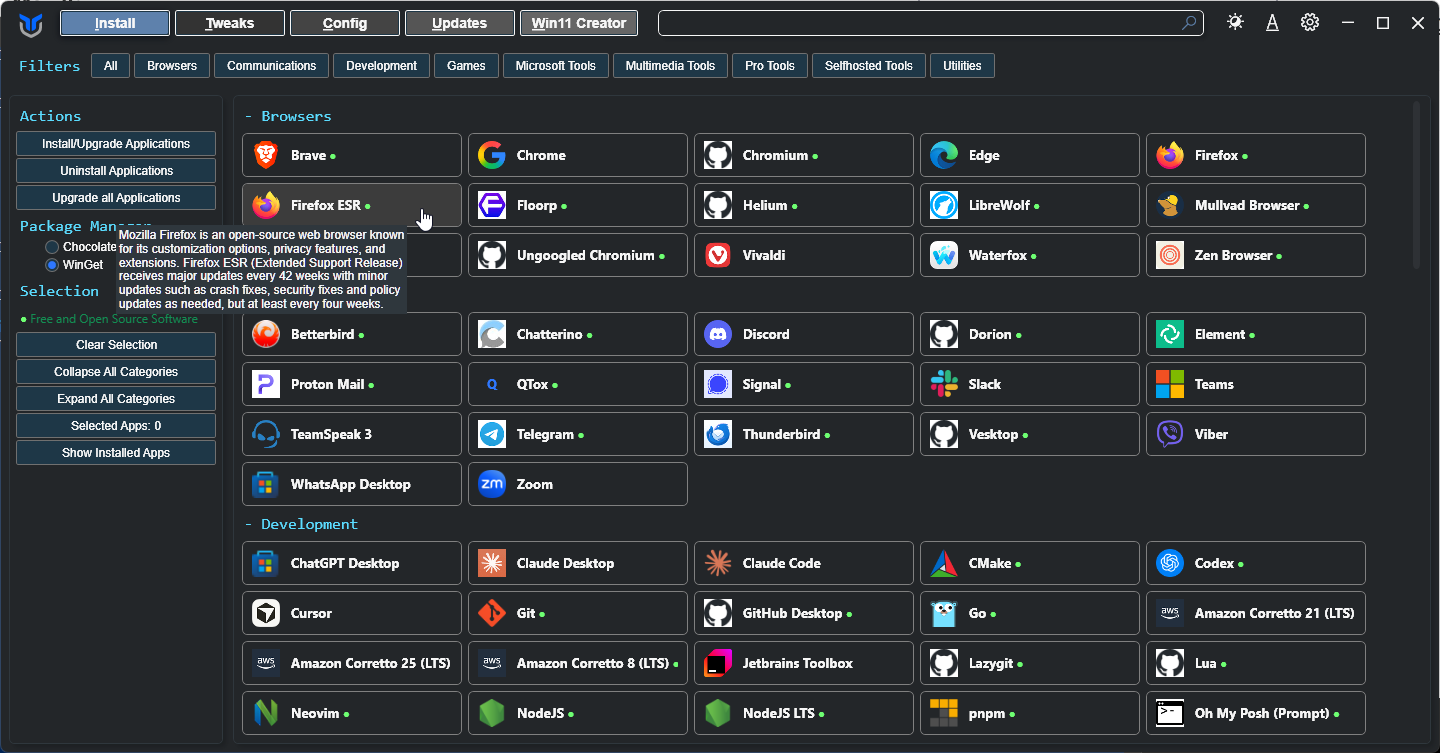Image resolution: width=1440 pixels, height=753 pixels.
Task: Click the Proton Mail icon
Action: tap(266, 384)
